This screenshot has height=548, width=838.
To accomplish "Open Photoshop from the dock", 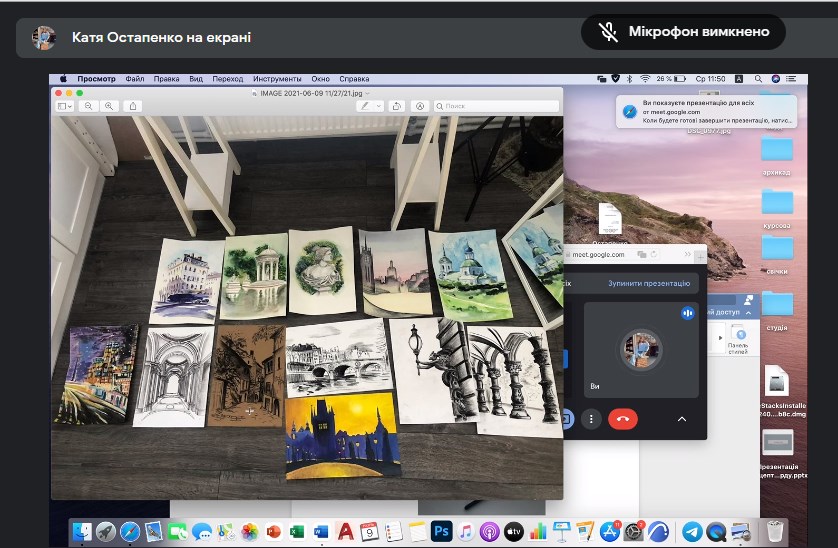I will pyautogui.click(x=441, y=531).
